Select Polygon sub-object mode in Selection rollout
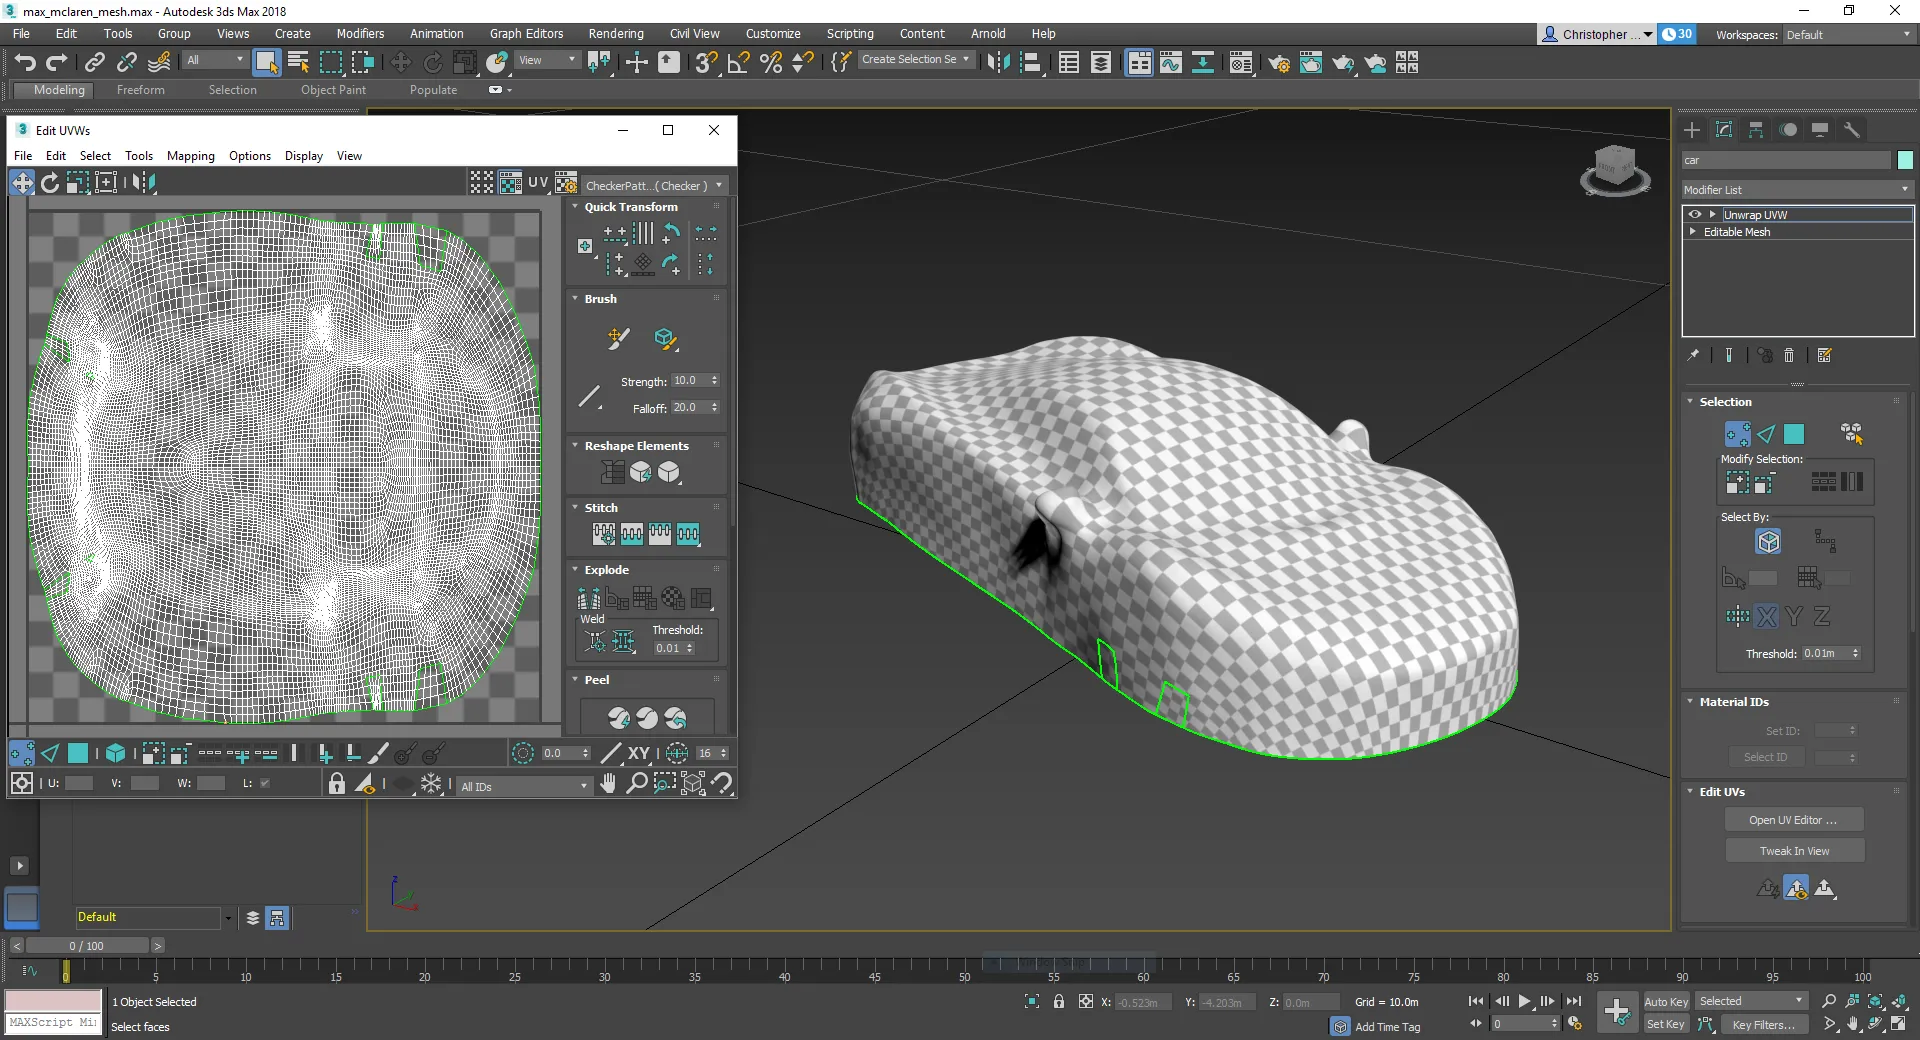Viewport: 1920px width, 1040px height. pos(1794,434)
